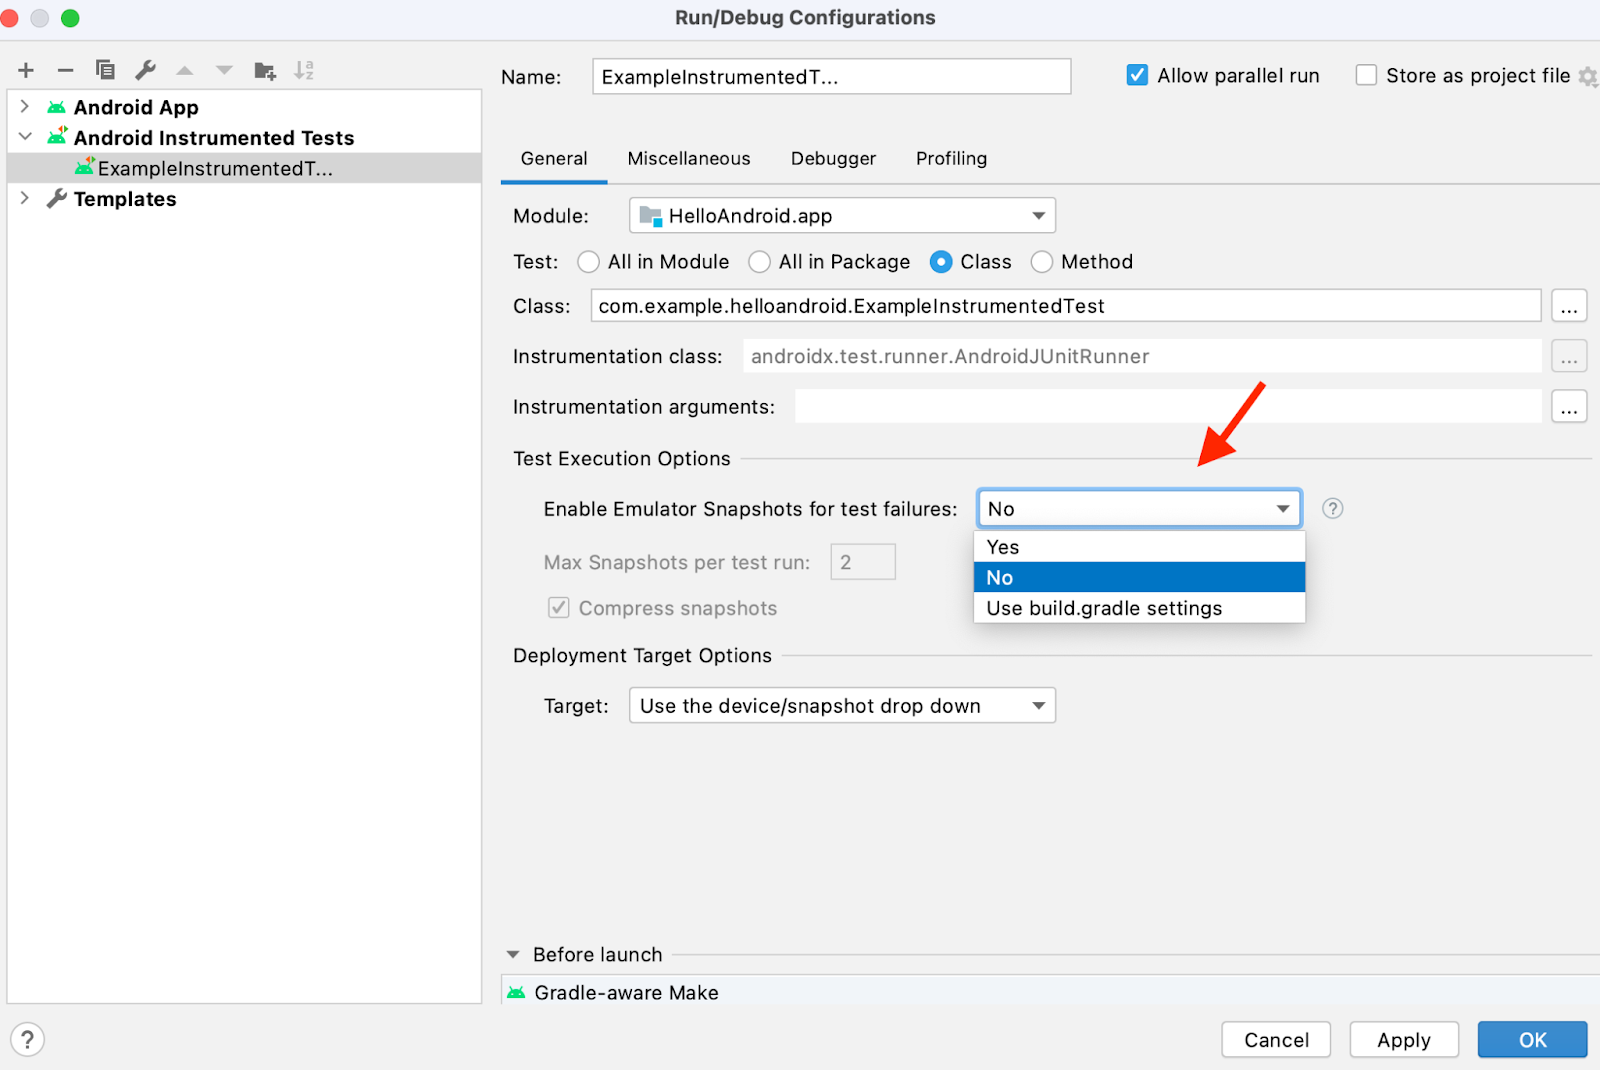Viewport: 1600px width, 1070px height.
Task: Collapse the Before launch section
Action: click(x=513, y=954)
